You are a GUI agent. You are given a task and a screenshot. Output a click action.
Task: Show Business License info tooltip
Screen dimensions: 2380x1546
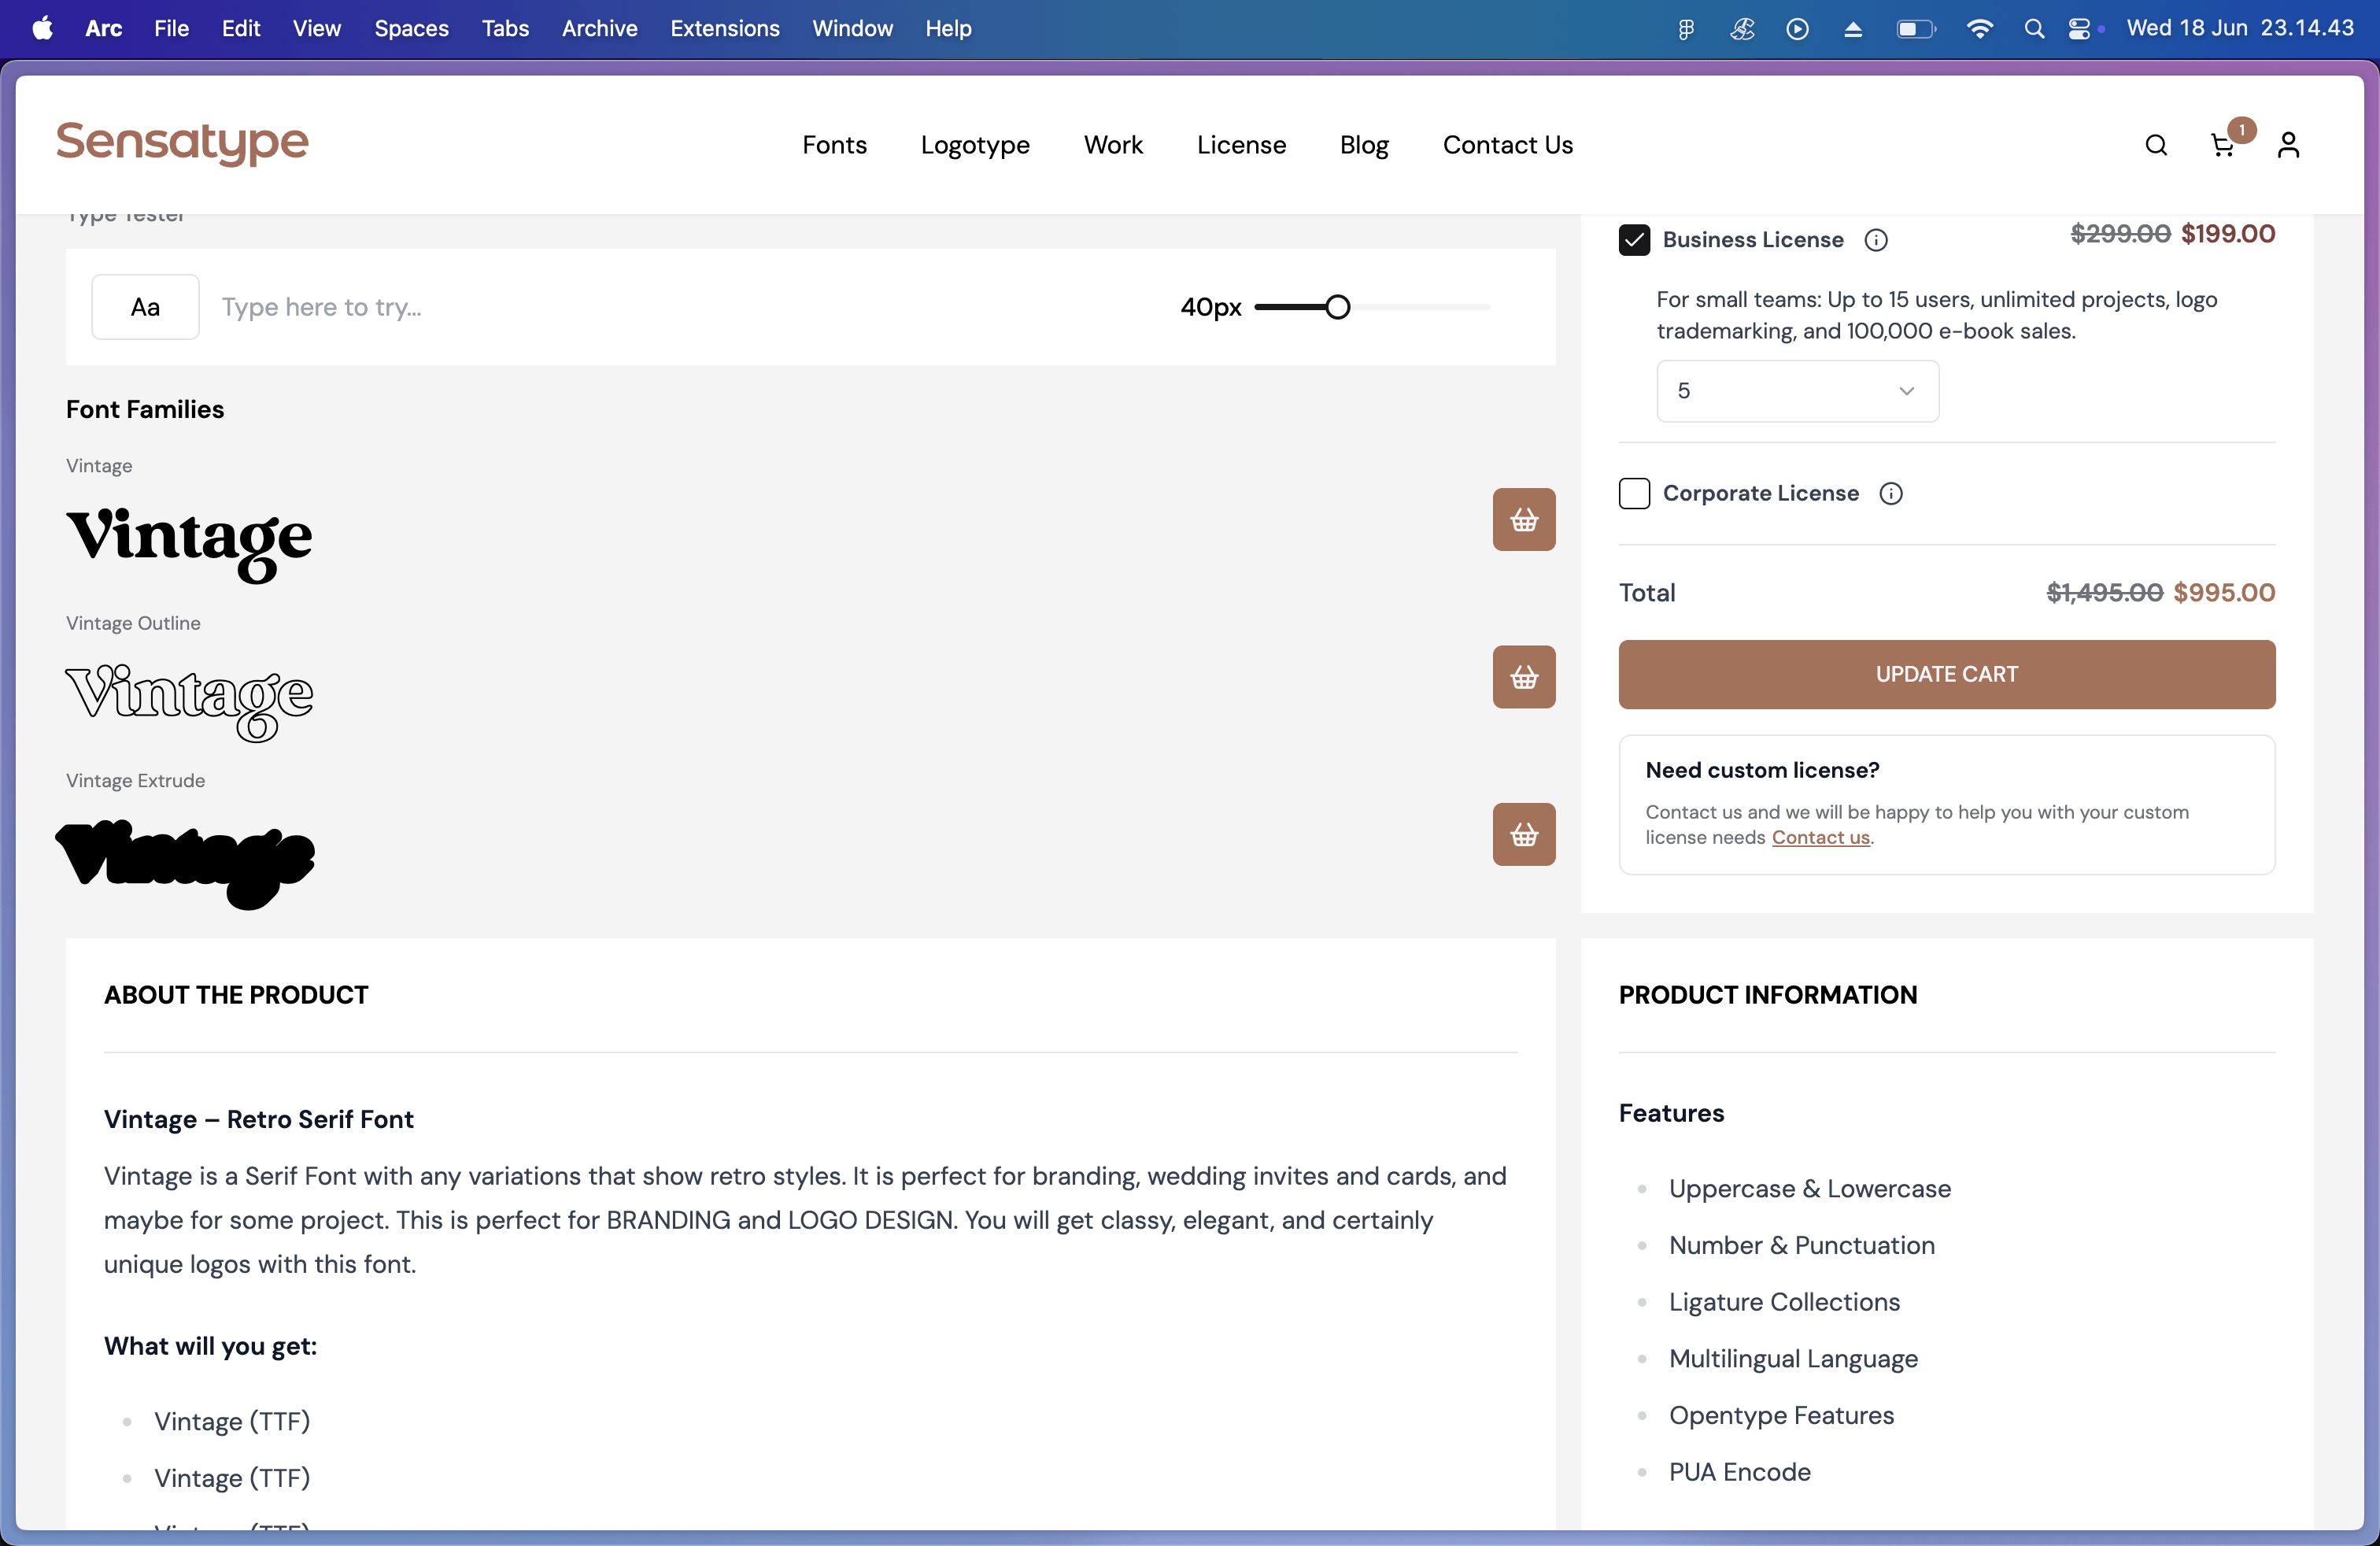(x=1876, y=240)
